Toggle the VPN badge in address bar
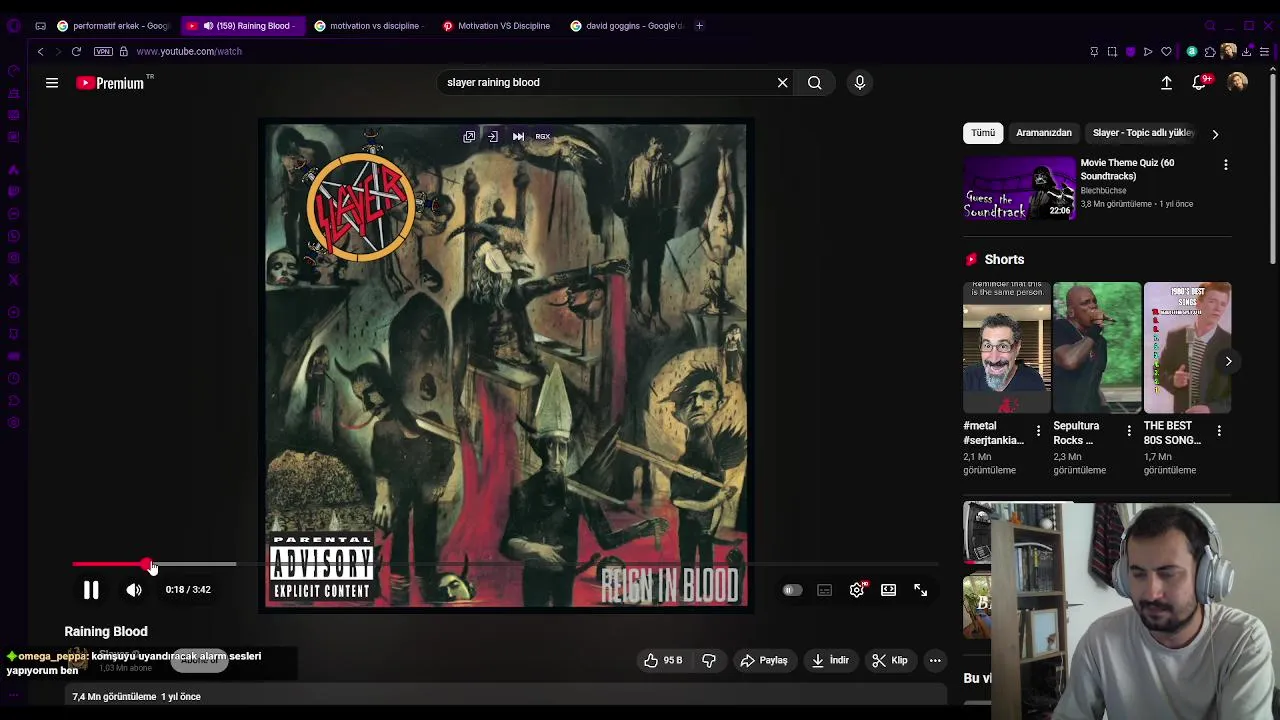1280x720 pixels. pos(103,51)
